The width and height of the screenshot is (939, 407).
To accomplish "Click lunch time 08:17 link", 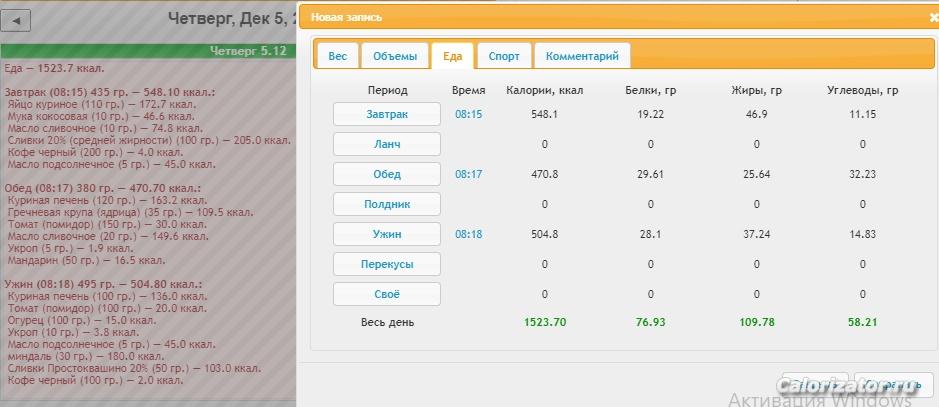I will click(468, 174).
